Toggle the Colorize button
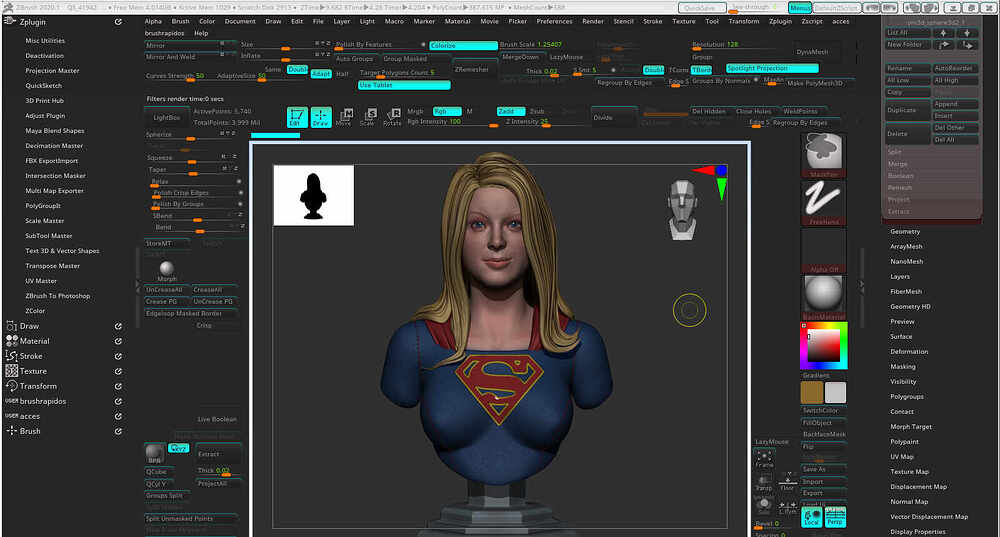 click(463, 45)
